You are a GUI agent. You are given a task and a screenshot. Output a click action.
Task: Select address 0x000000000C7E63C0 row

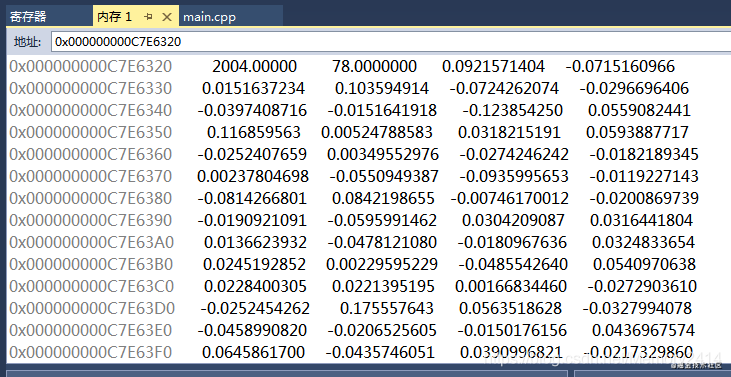91,286
